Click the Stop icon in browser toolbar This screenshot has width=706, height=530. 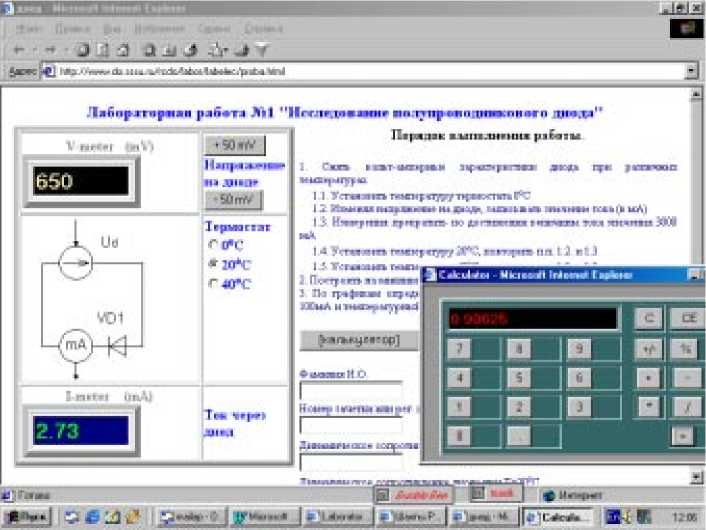pos(82,50)
